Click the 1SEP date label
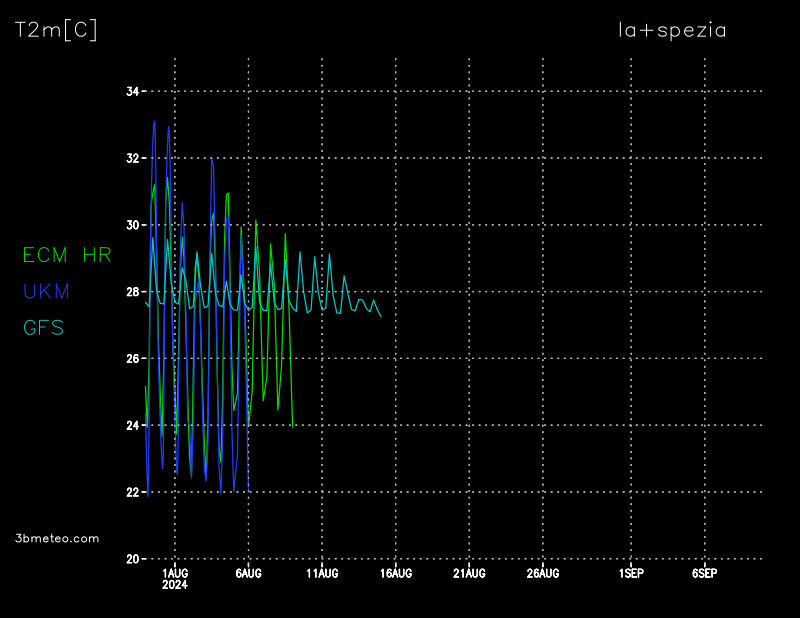This screenshot has width=800, height=618. (x=631, y=573)
